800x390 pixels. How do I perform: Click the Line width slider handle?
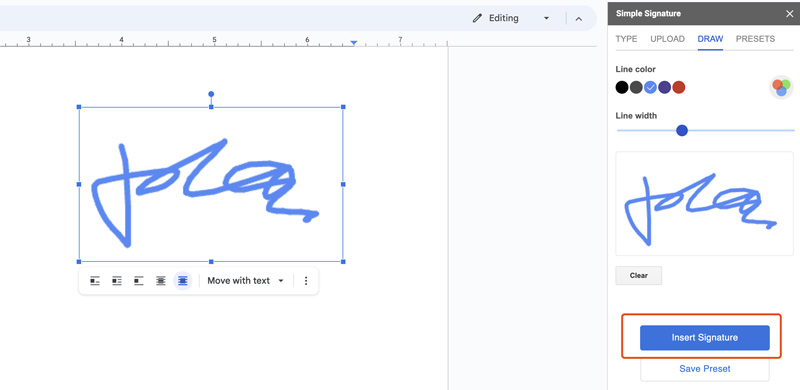pos(682,131)
